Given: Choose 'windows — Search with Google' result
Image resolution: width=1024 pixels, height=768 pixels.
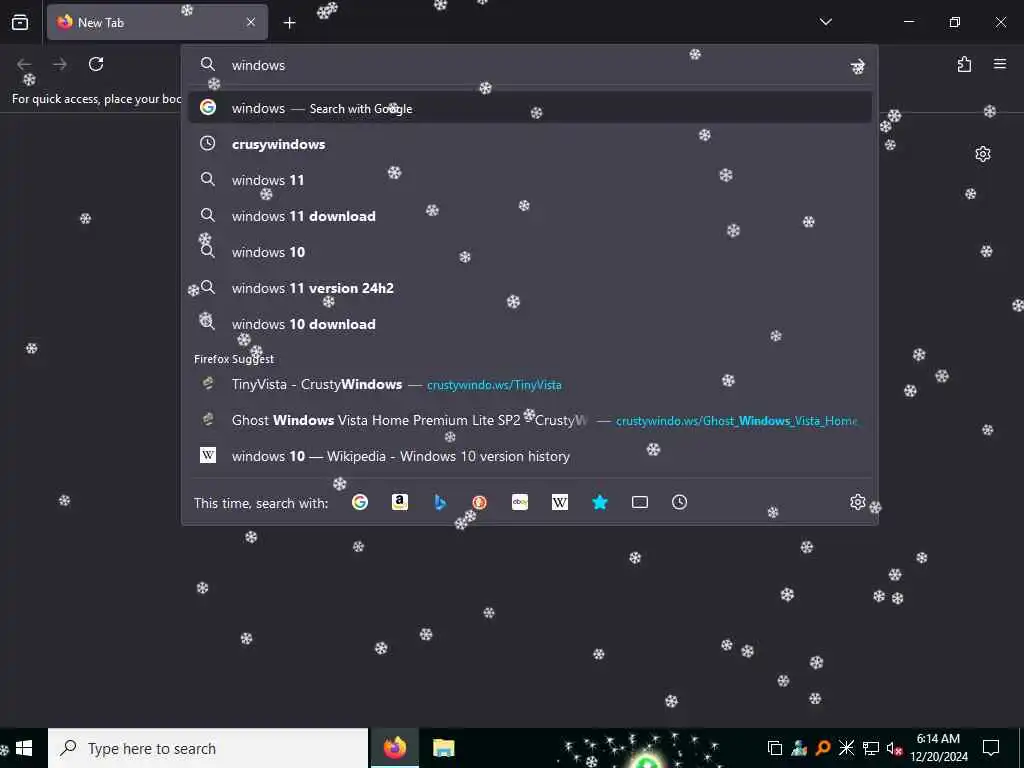Looking at the screenshot, I should (x=530, y=108).
